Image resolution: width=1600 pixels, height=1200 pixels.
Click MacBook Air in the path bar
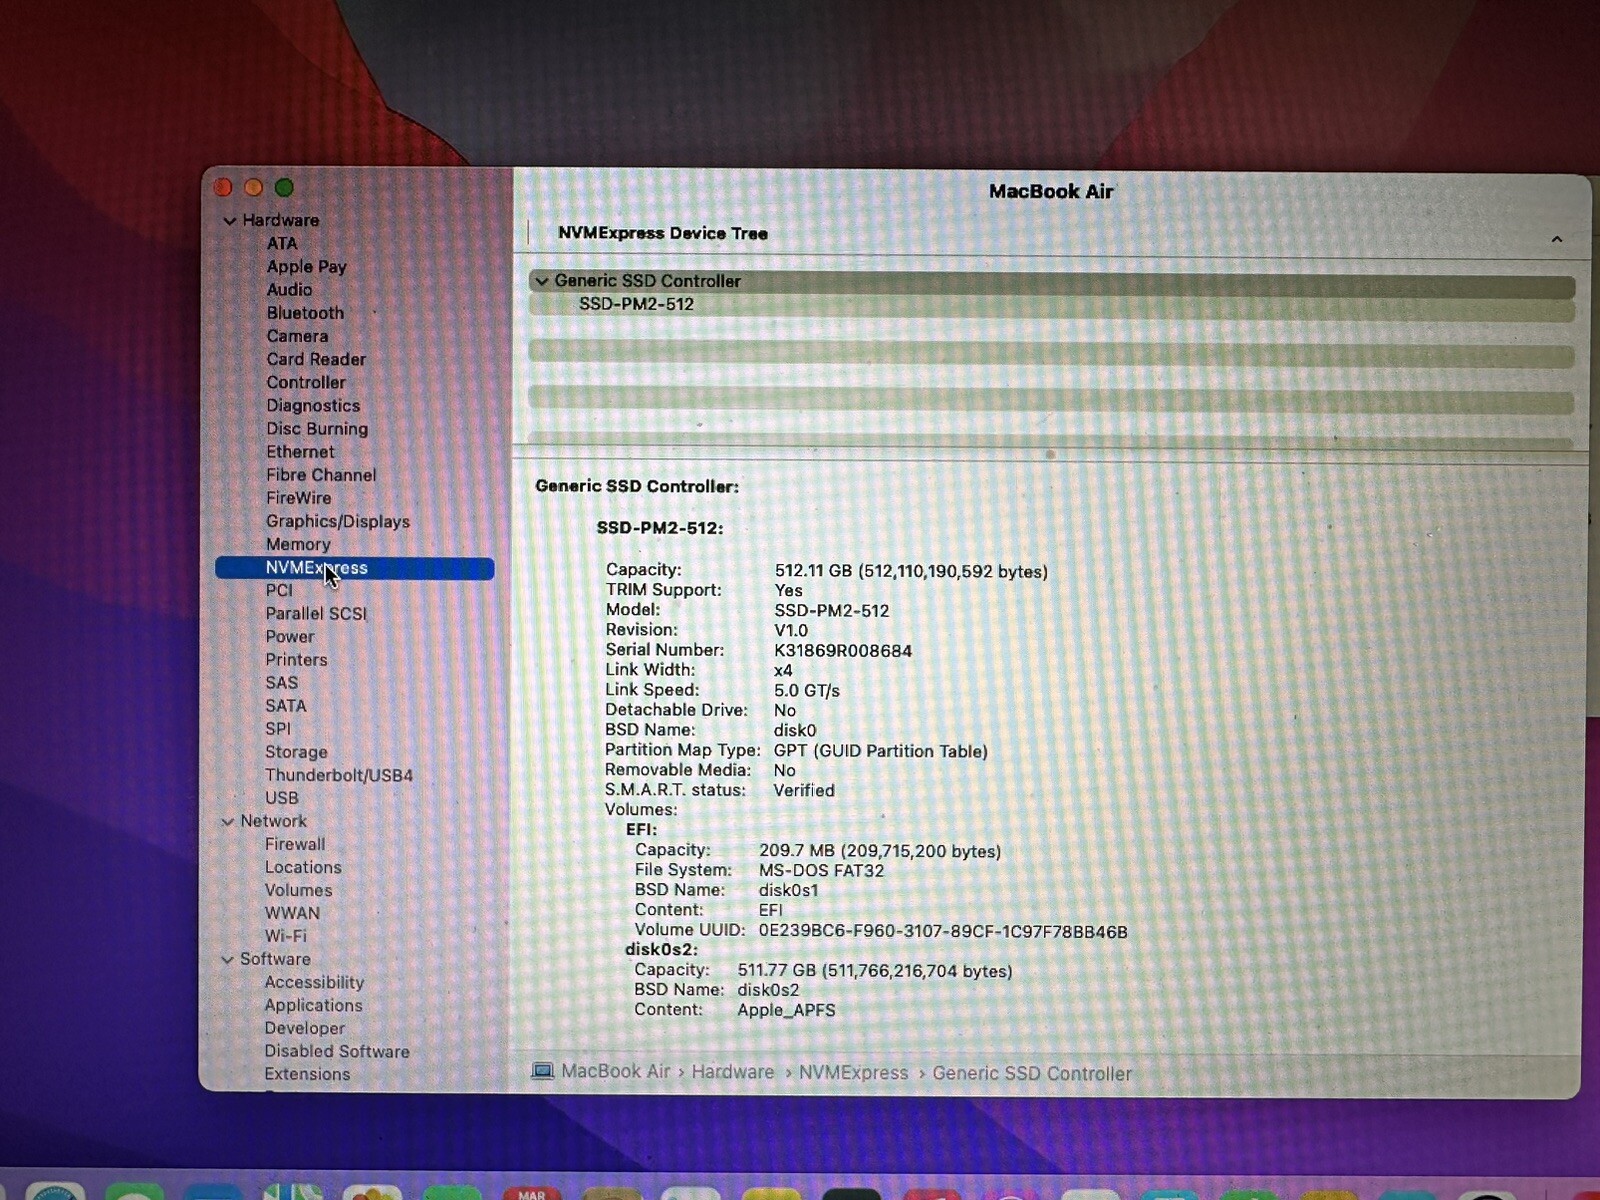(615, 1072)
